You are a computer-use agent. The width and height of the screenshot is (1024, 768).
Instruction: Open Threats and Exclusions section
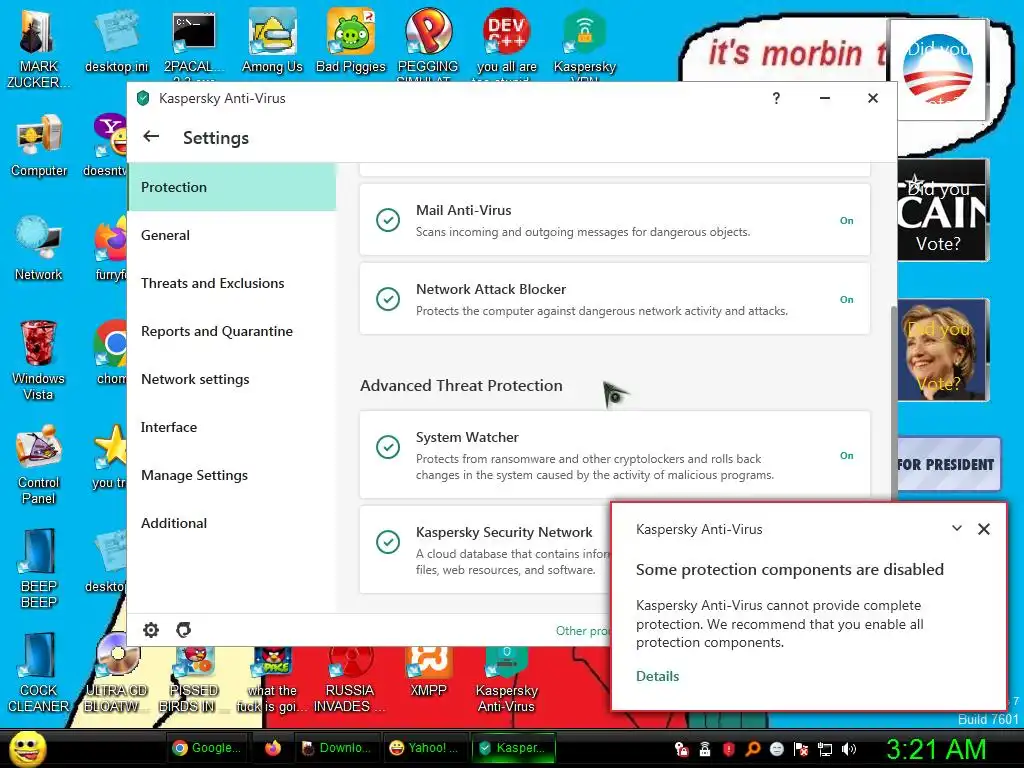(x=232, y=283)
